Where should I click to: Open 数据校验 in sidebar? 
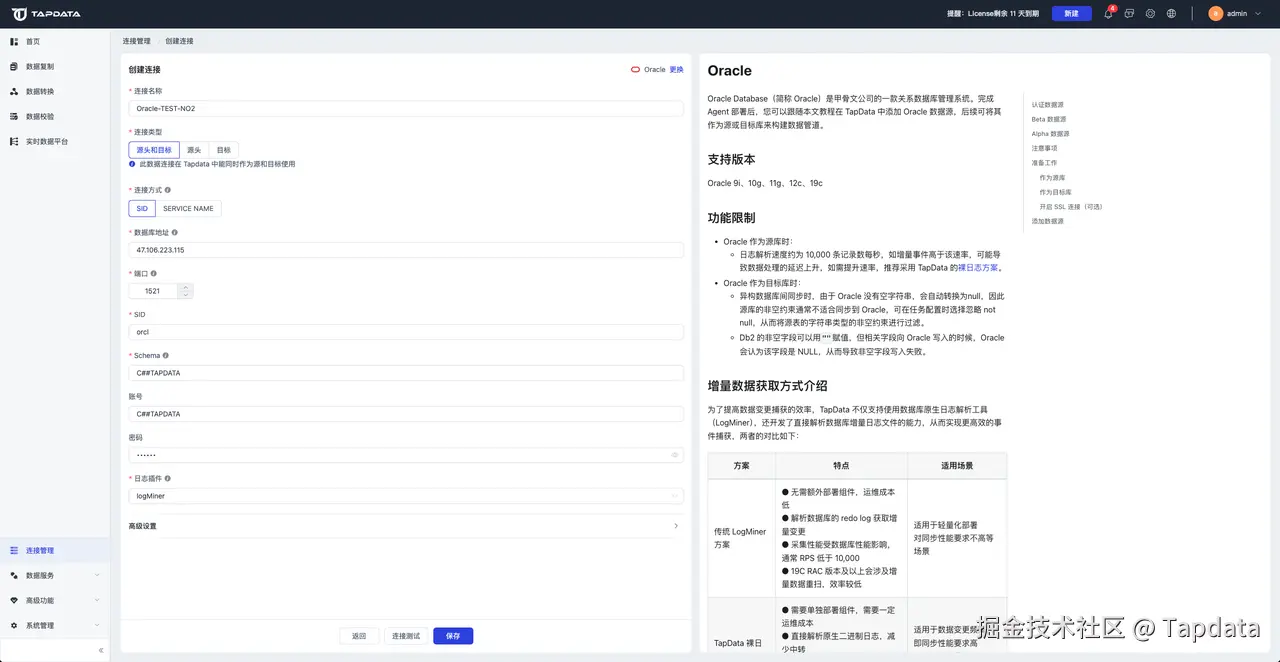point(55,116)
